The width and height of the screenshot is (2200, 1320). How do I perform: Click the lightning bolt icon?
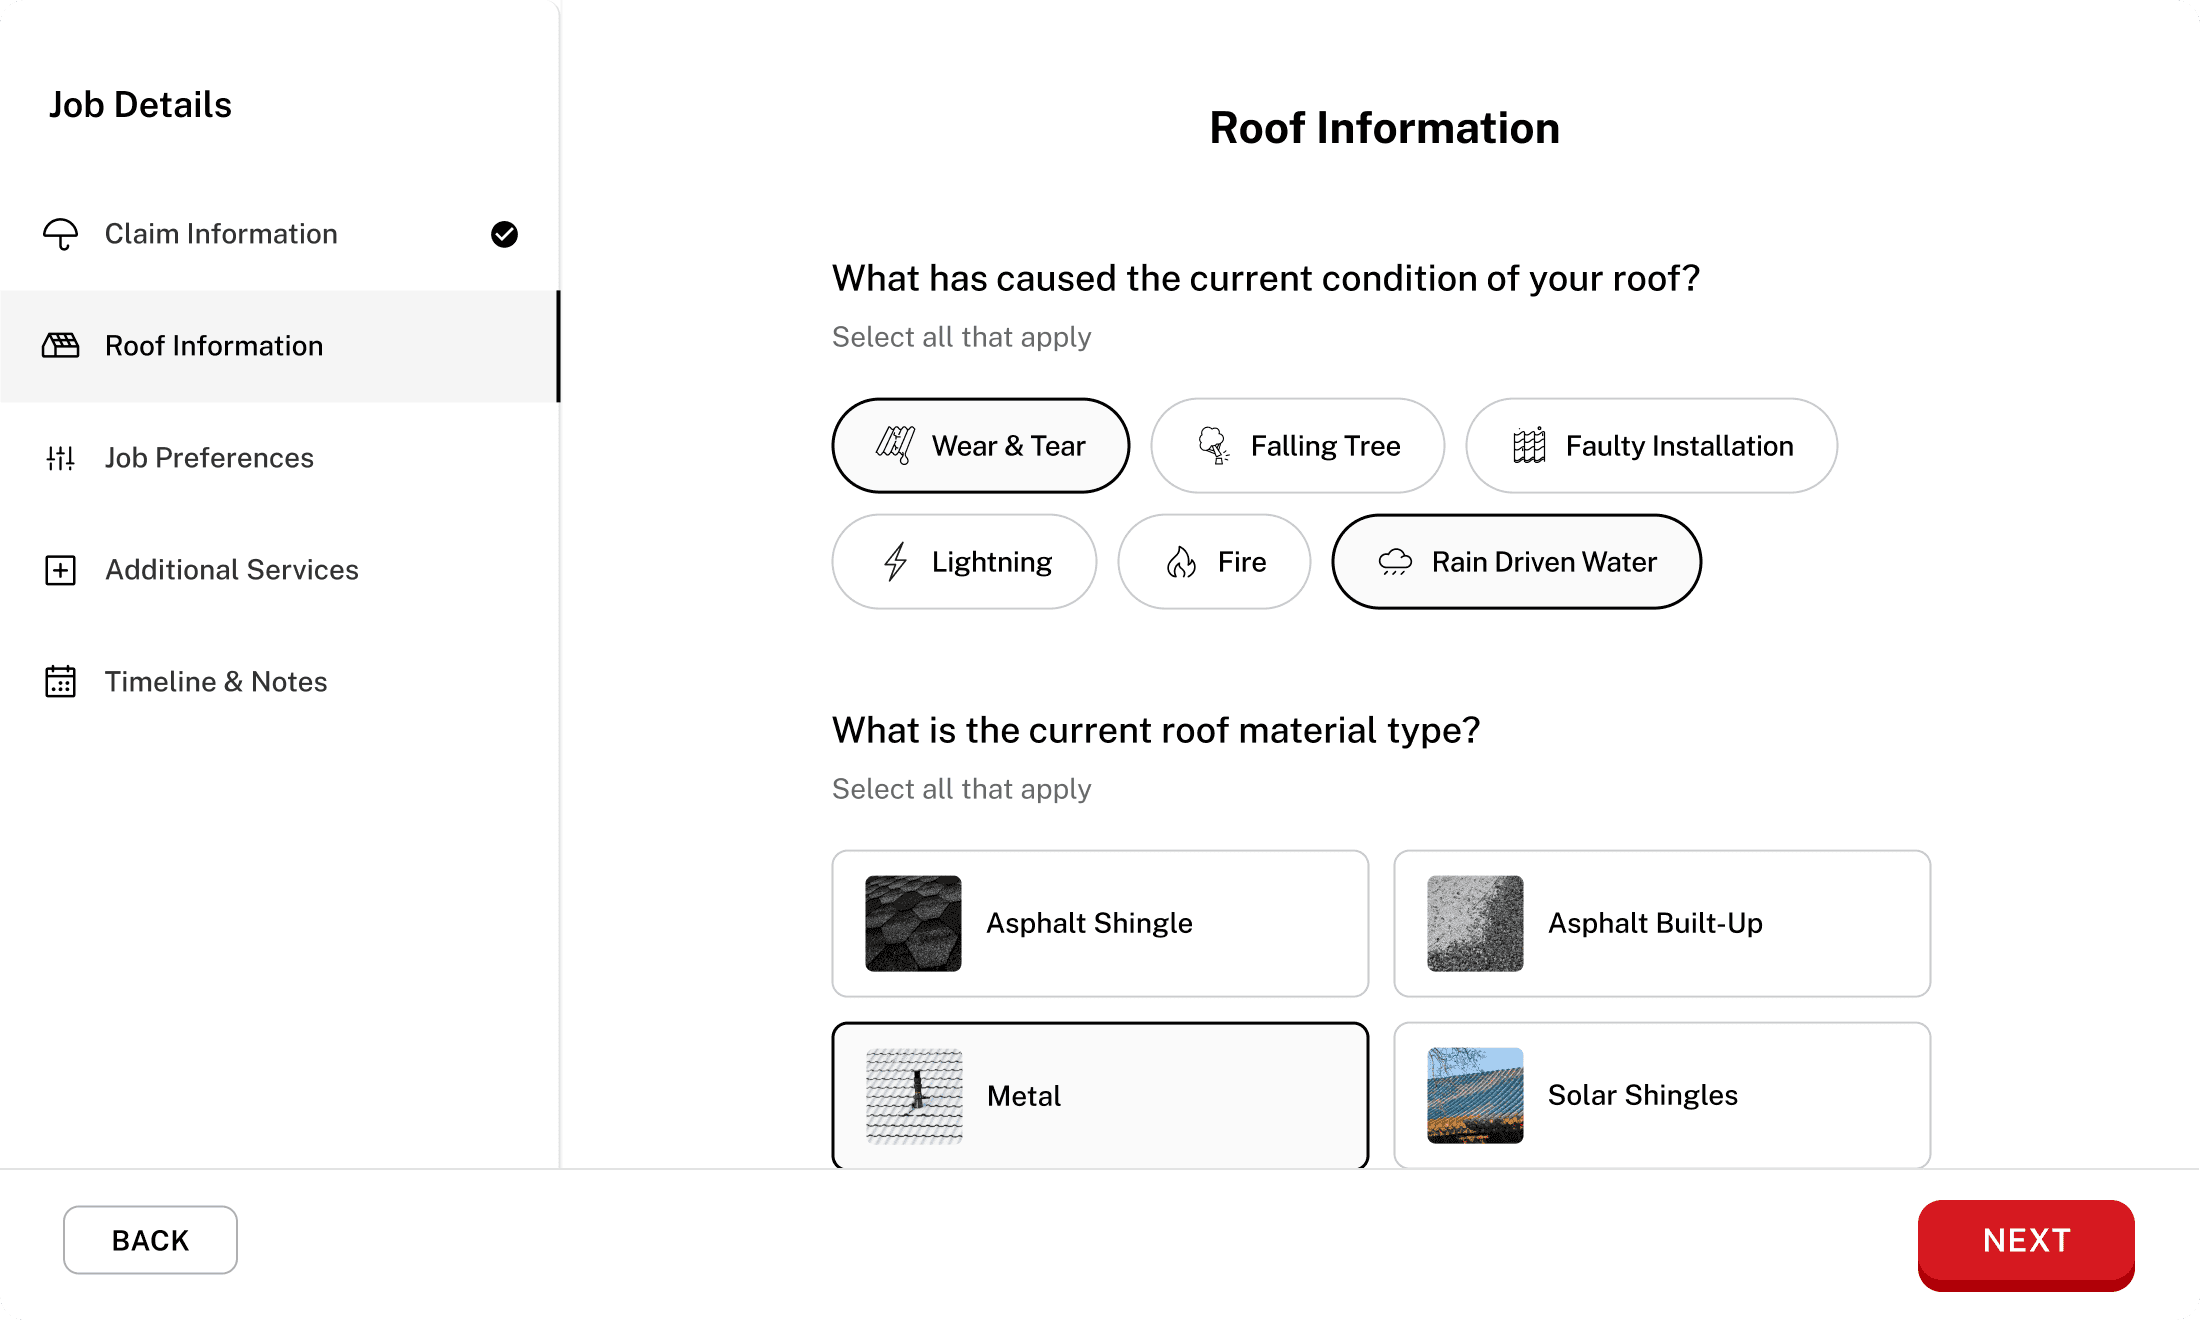(x=895, y=562)
